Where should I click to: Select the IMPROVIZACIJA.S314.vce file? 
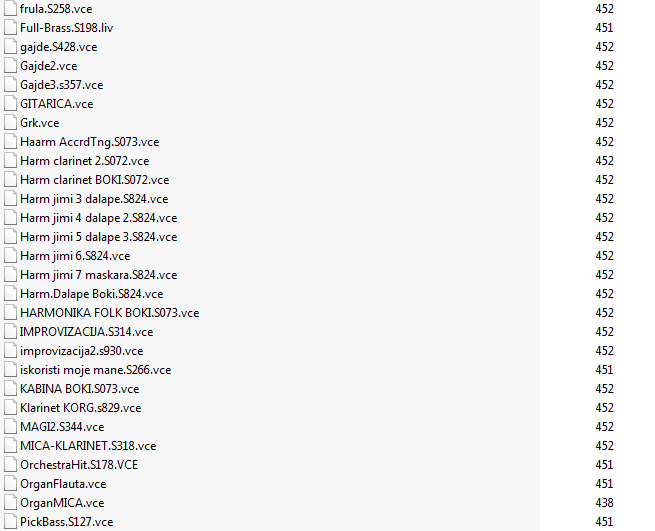[86, 332]
